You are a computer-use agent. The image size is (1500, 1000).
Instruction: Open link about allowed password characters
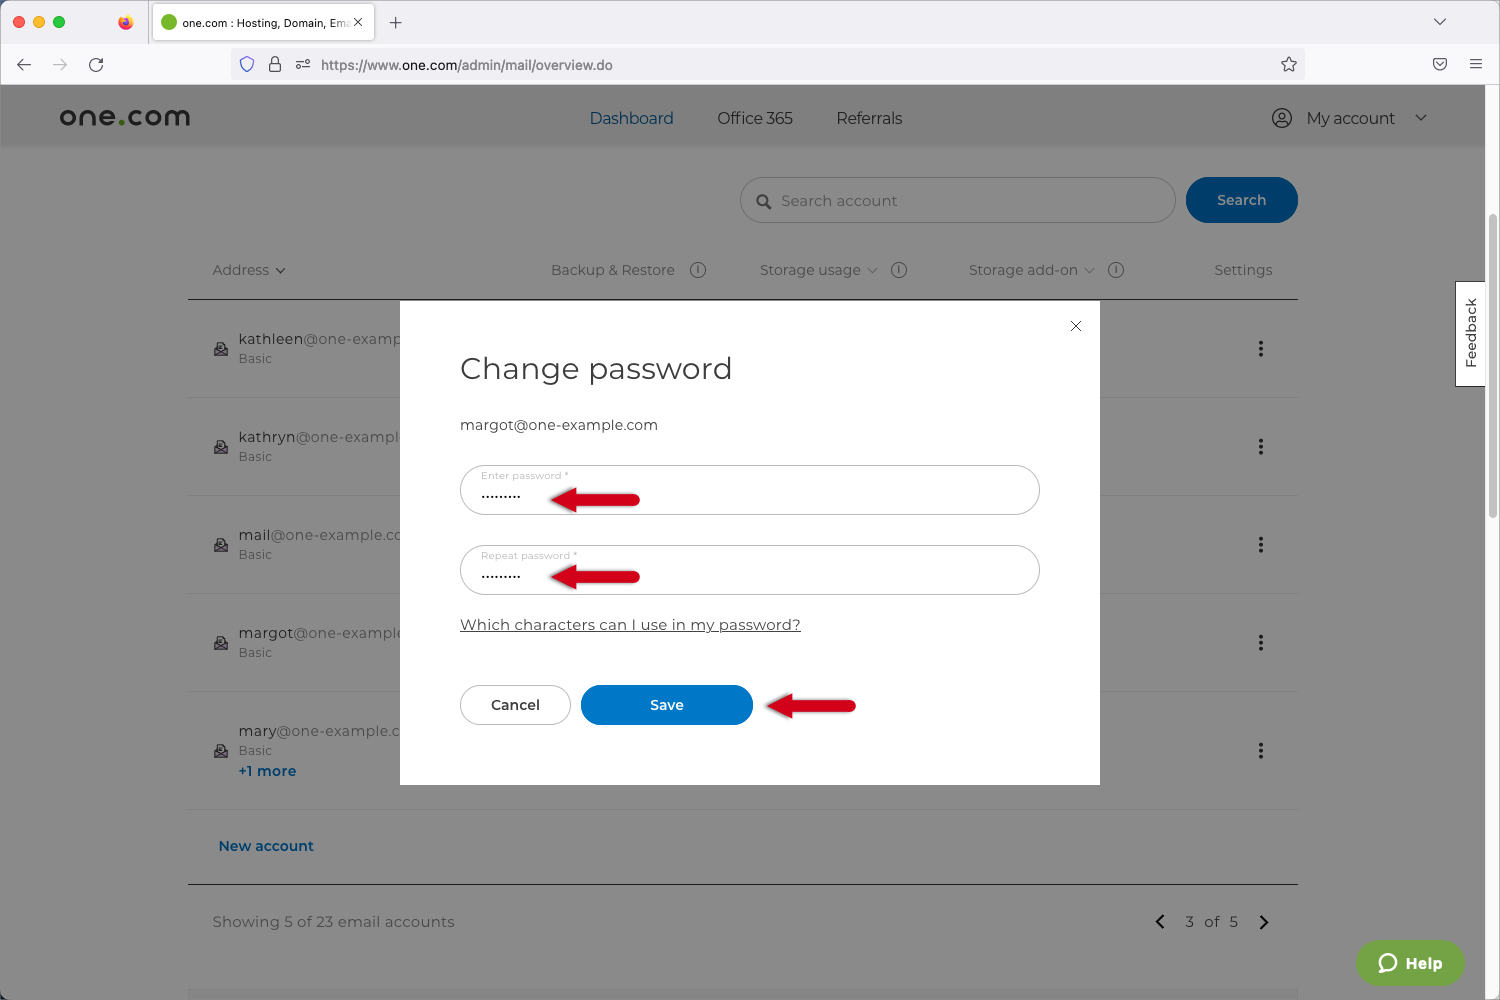(630, 624)
